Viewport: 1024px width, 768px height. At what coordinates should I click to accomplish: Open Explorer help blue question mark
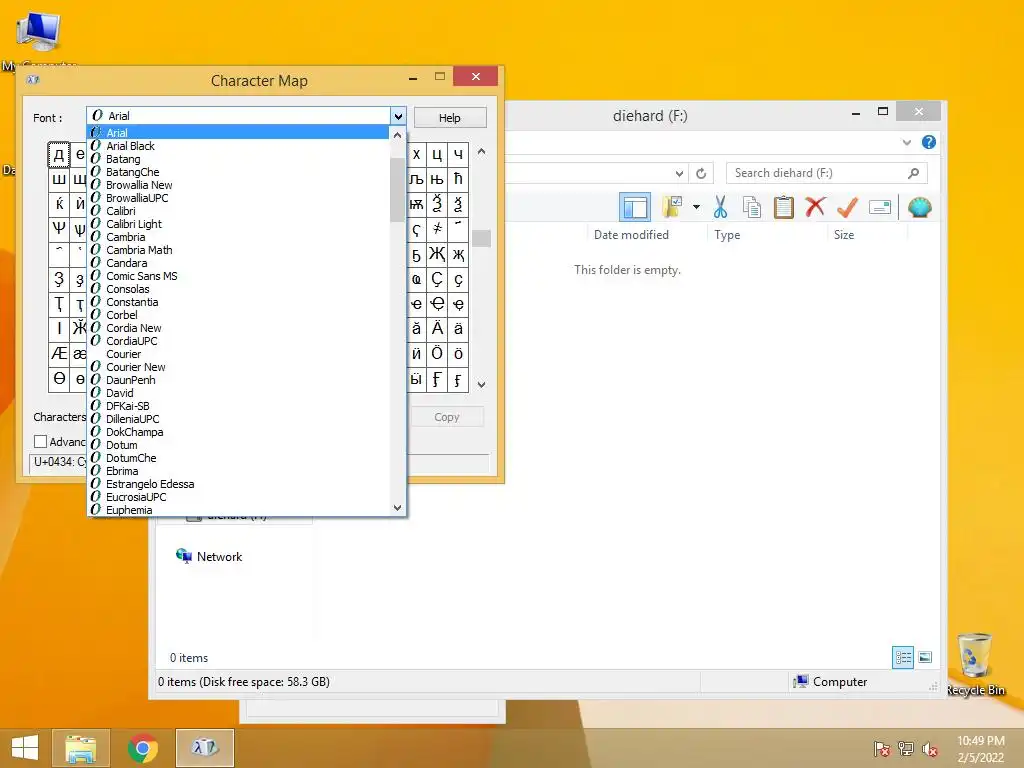coord(929,142)
